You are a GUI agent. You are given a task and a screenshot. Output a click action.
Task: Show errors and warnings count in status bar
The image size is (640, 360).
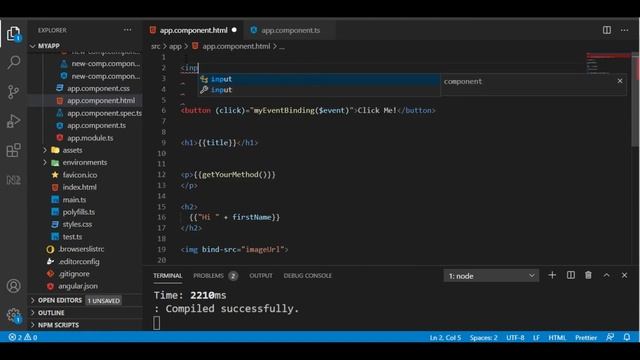23,337
